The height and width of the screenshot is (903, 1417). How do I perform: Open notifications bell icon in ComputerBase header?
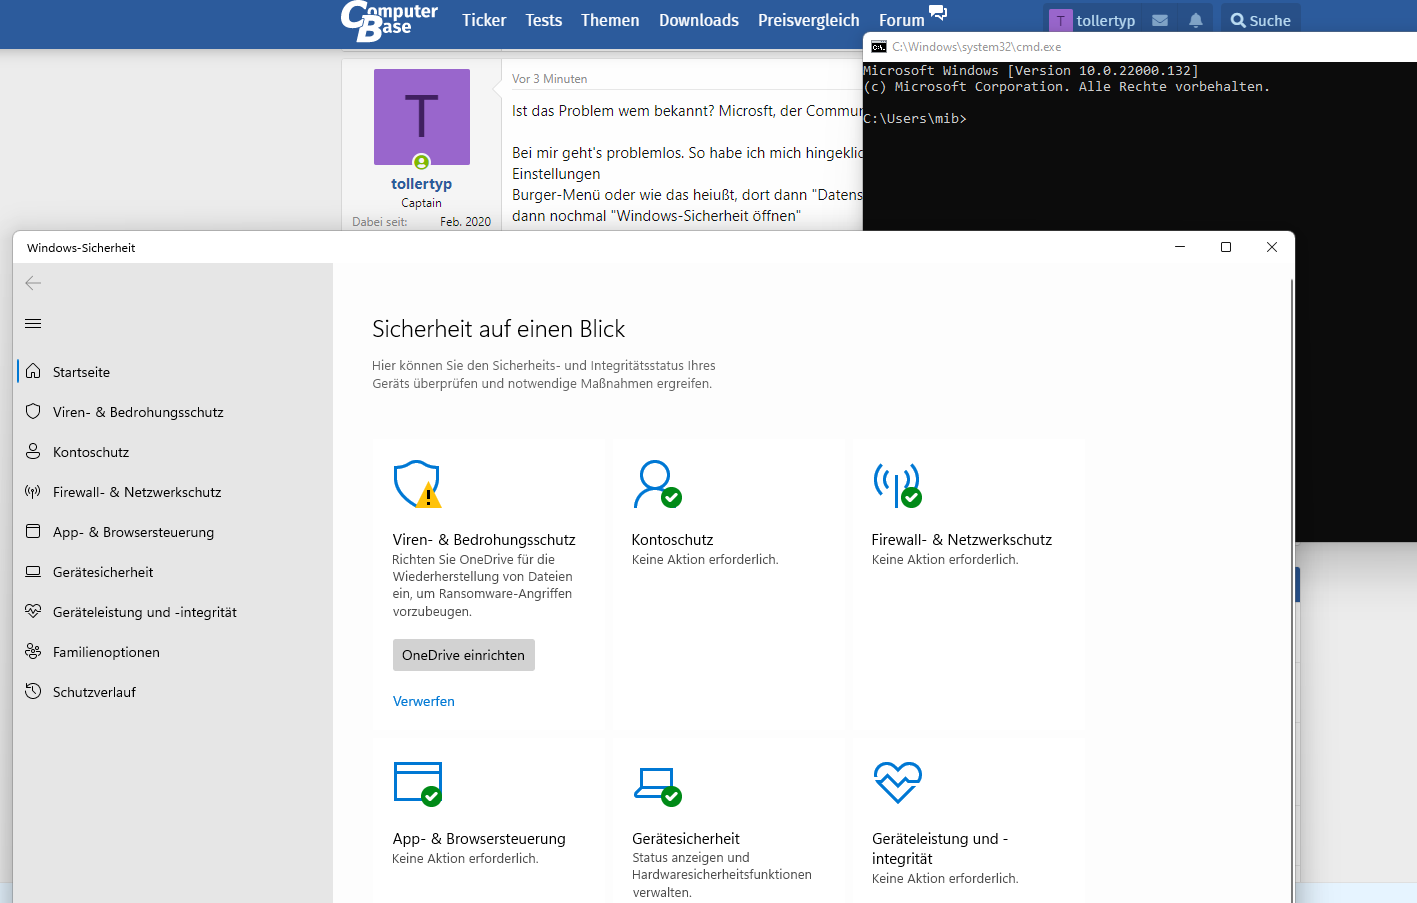point(1196,20)
